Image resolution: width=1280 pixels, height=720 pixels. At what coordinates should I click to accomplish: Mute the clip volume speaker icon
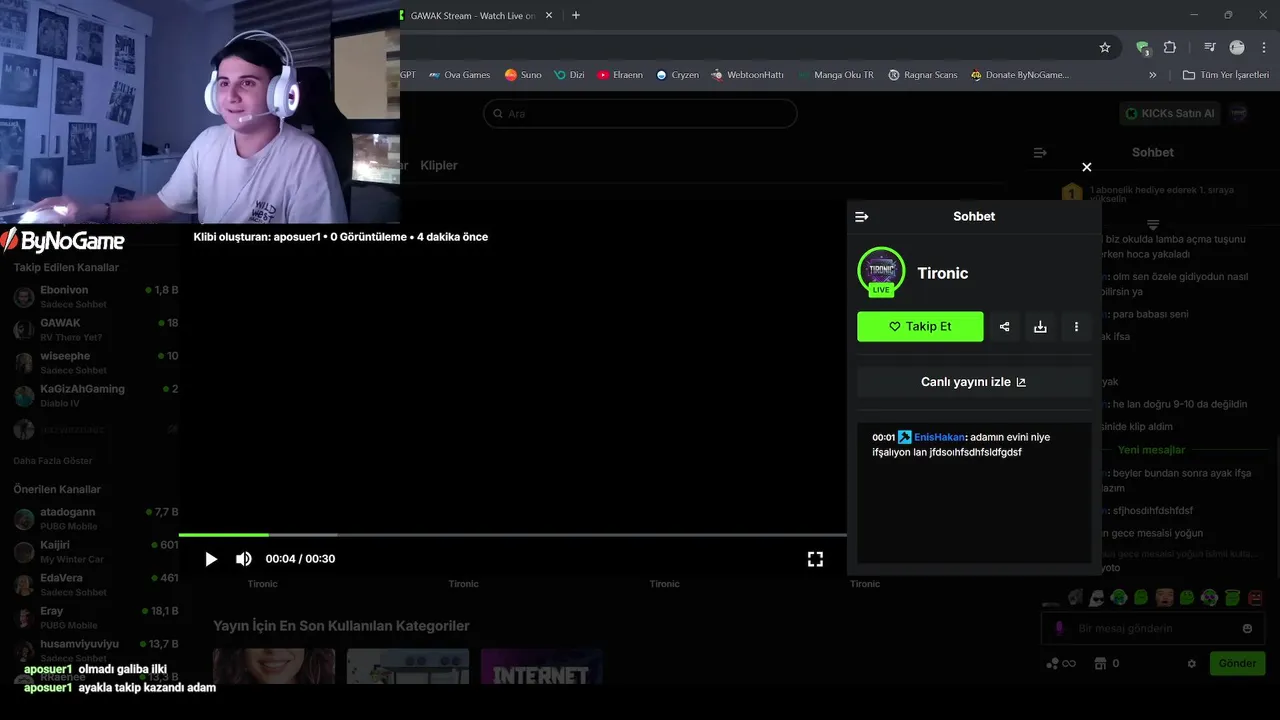(244, 559)
